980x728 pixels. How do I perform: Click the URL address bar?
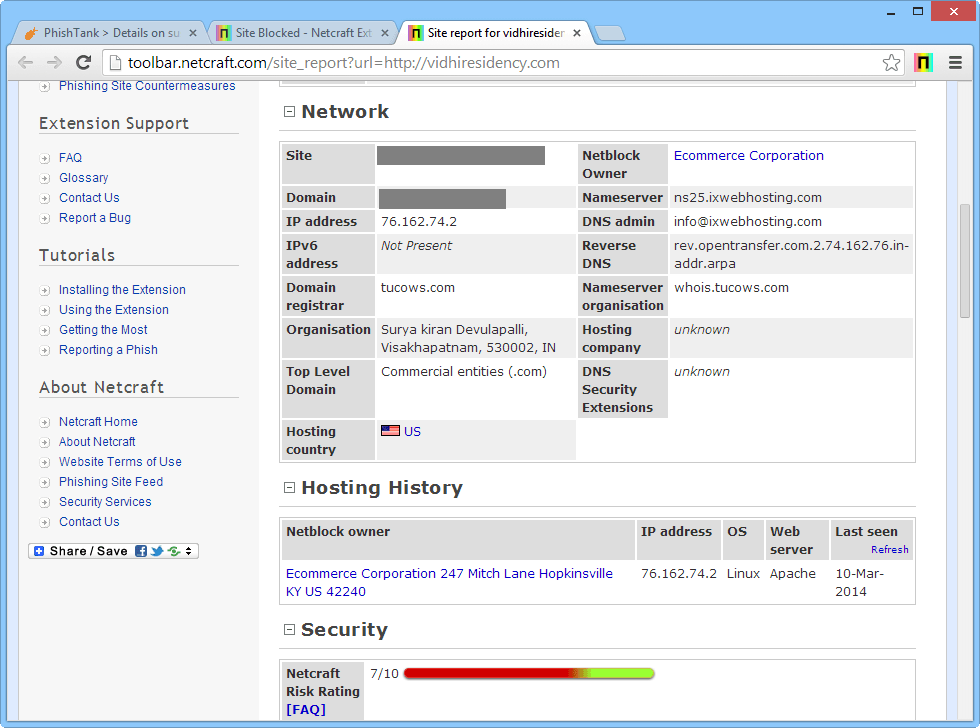pos(500,63)
